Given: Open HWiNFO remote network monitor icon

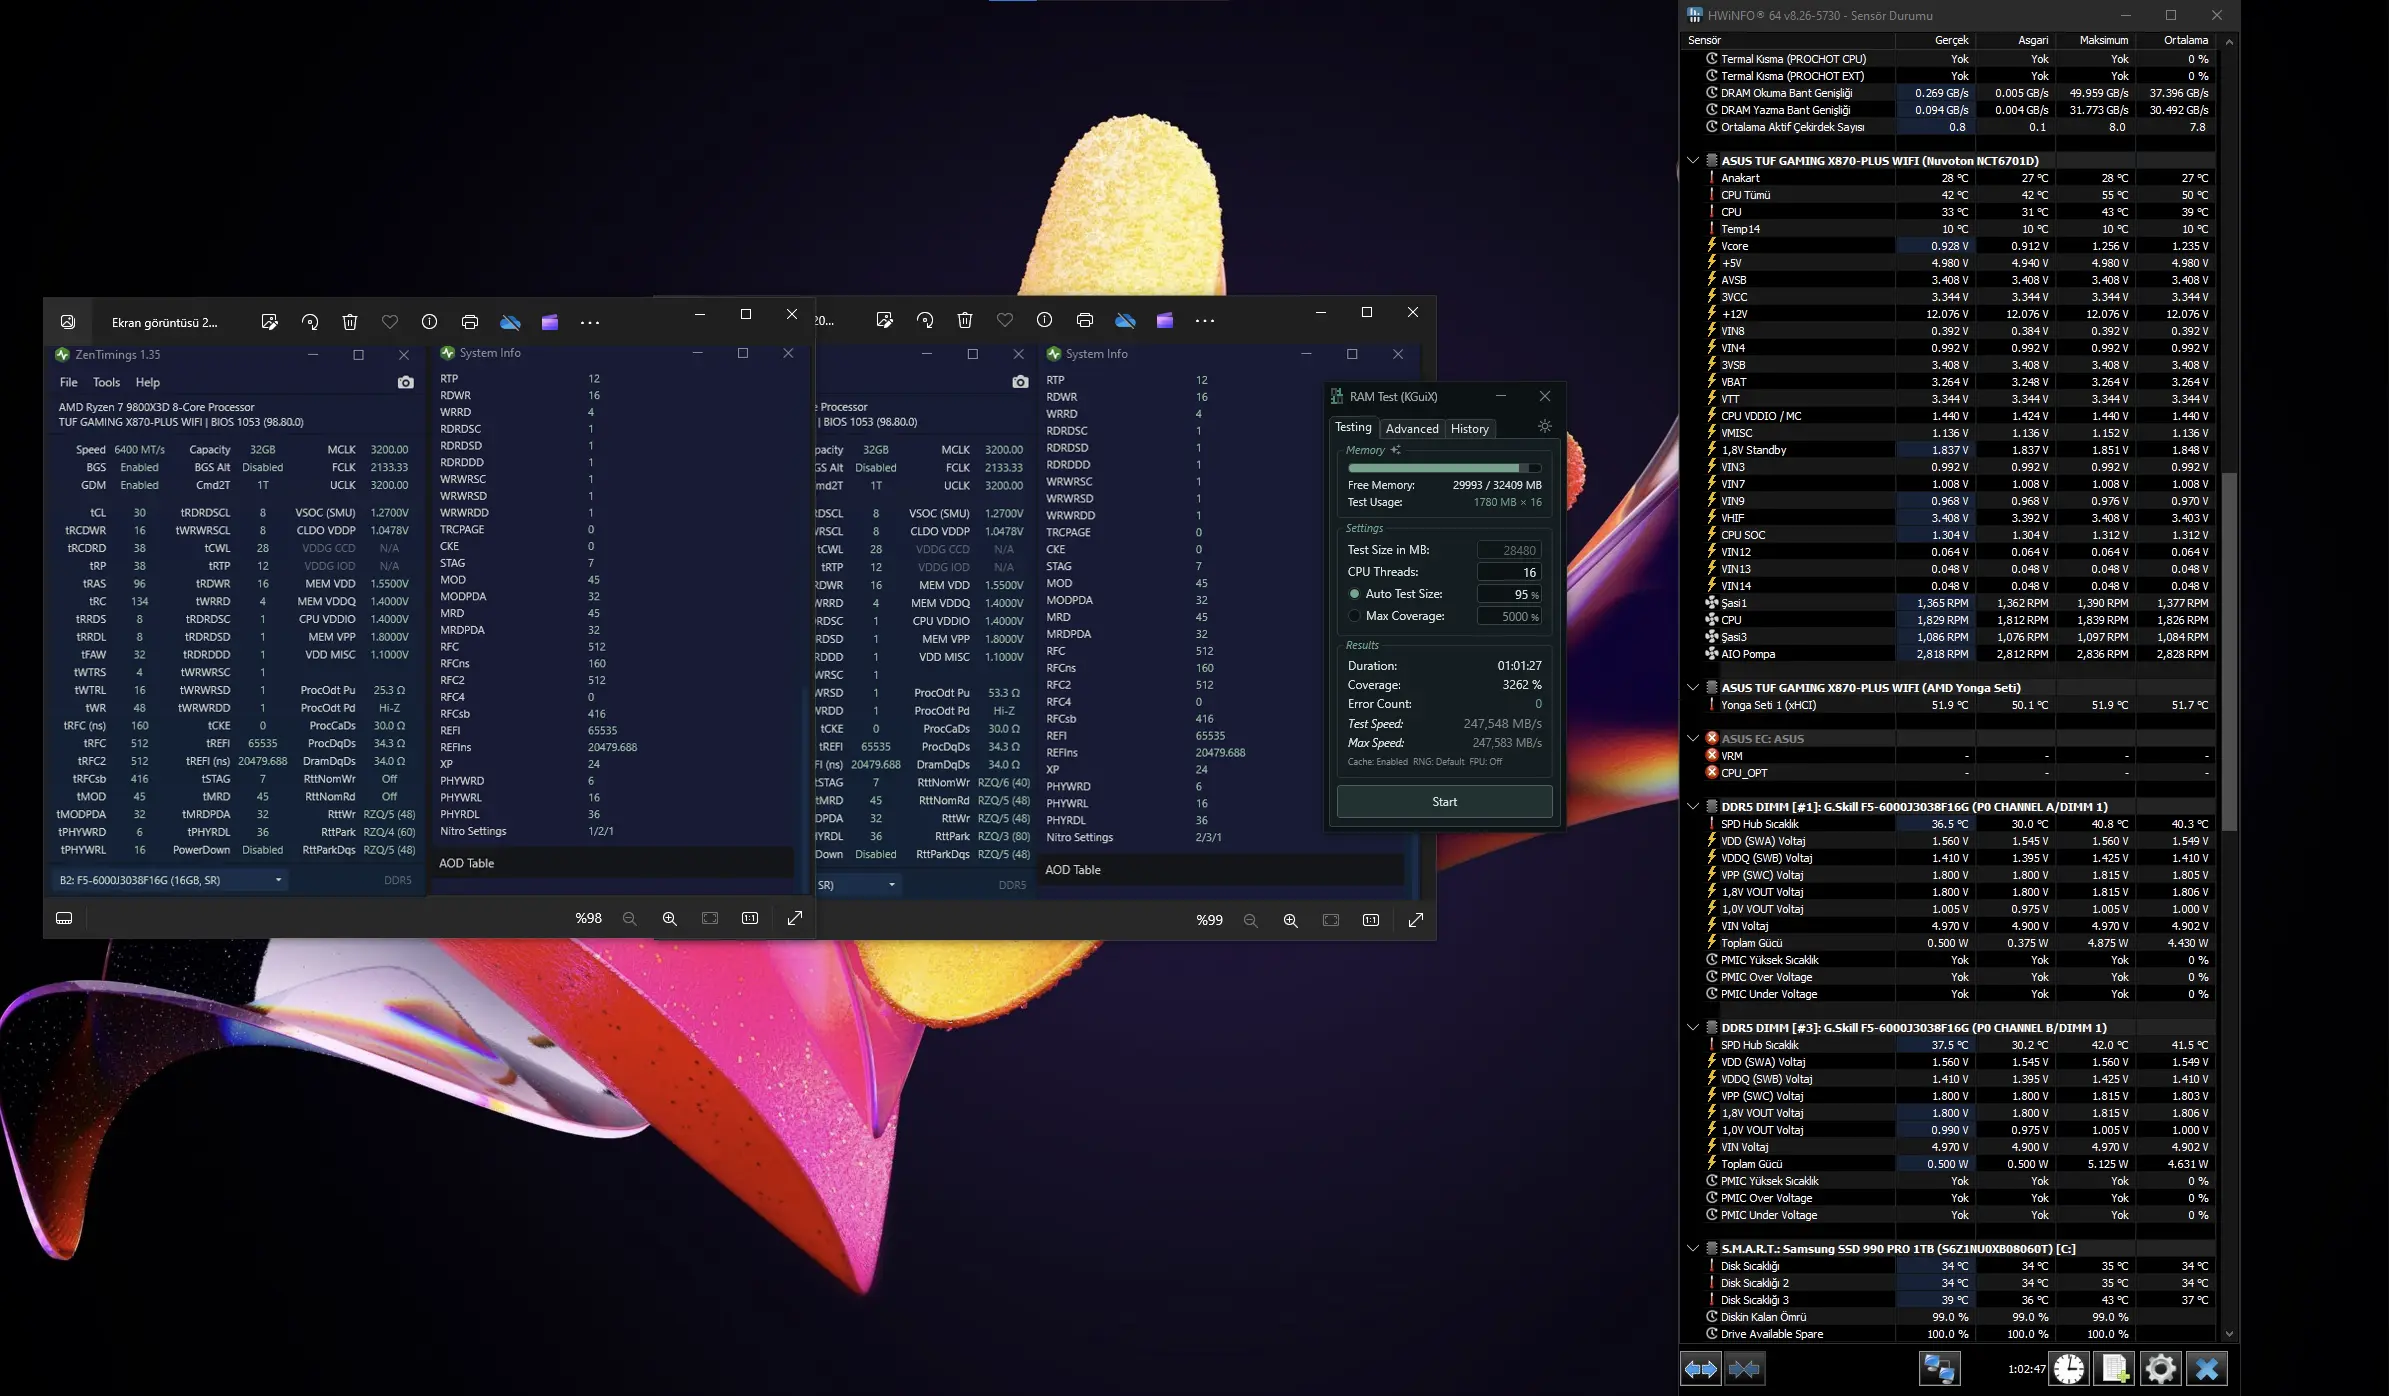Looking at the screenshot, I should pos(1939,1369).
